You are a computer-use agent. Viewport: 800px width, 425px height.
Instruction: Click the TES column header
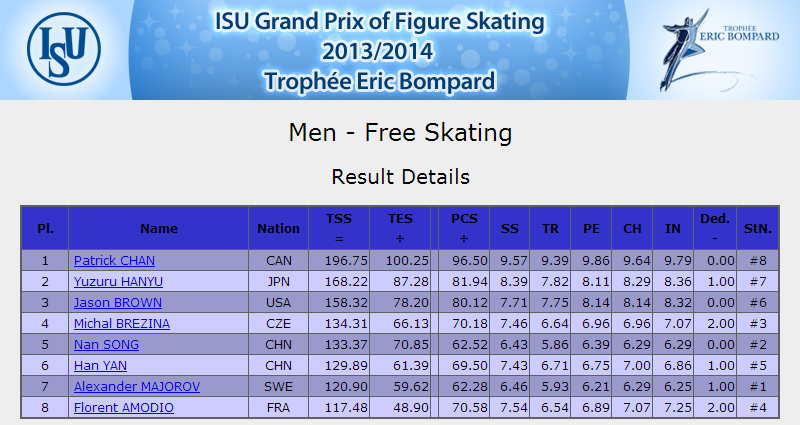click(400, 228)
